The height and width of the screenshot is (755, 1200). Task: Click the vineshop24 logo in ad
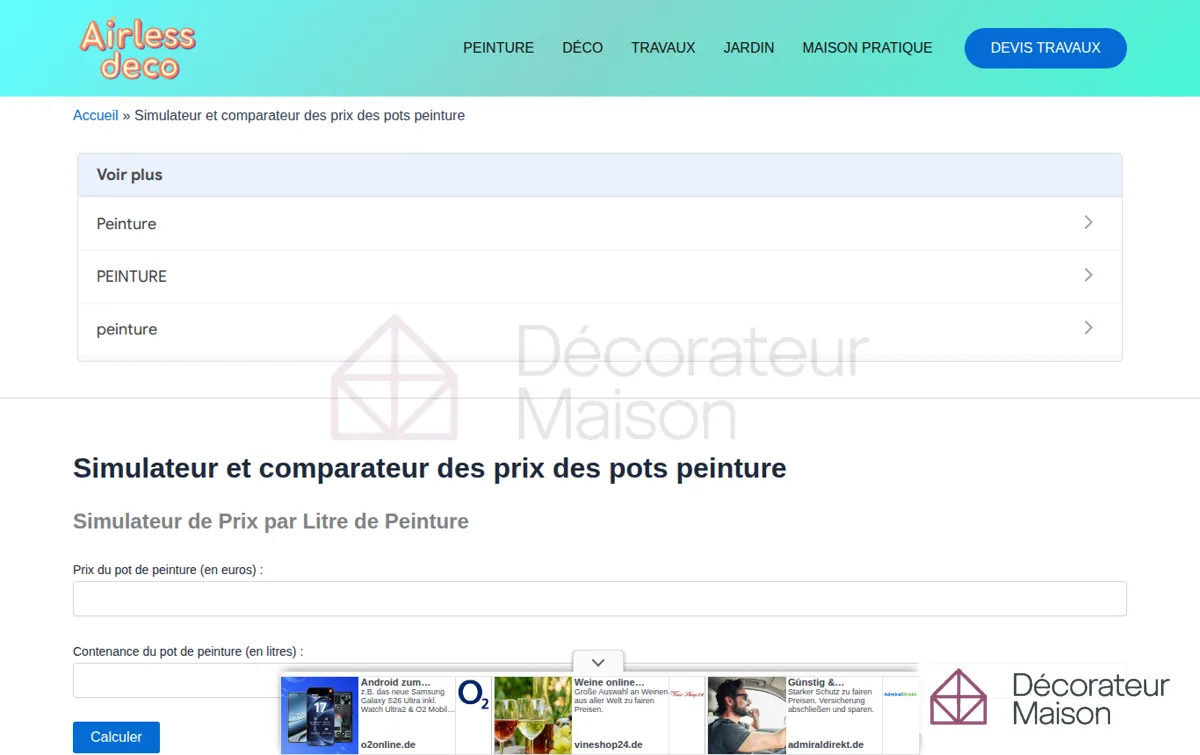point(687,694)
